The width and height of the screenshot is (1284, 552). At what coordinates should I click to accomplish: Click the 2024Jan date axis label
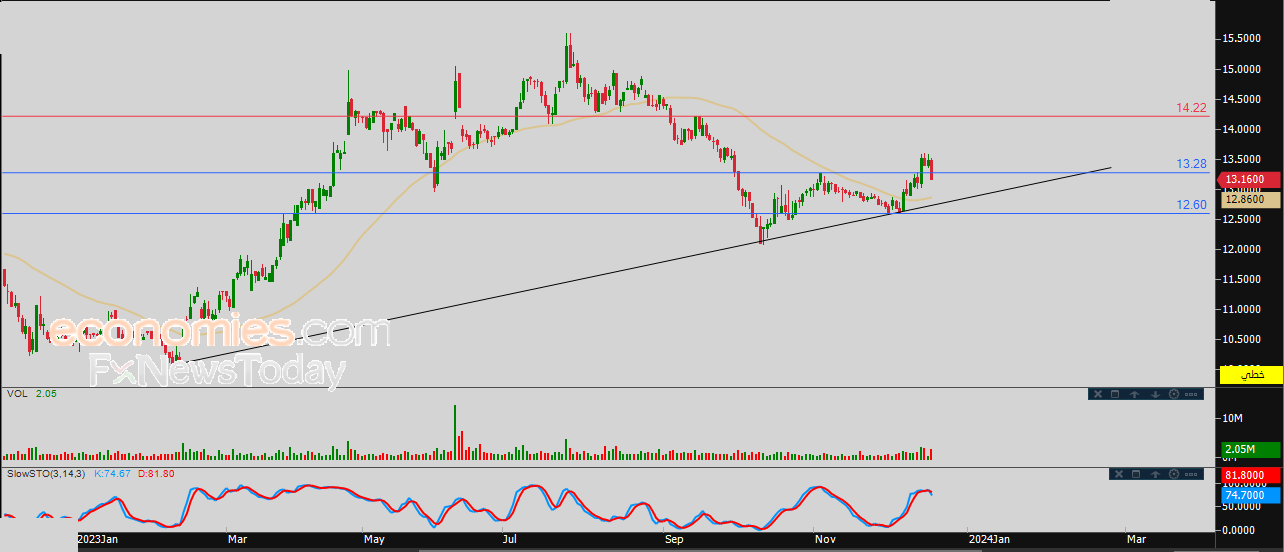pyautogui.click(x=988, y=540)
